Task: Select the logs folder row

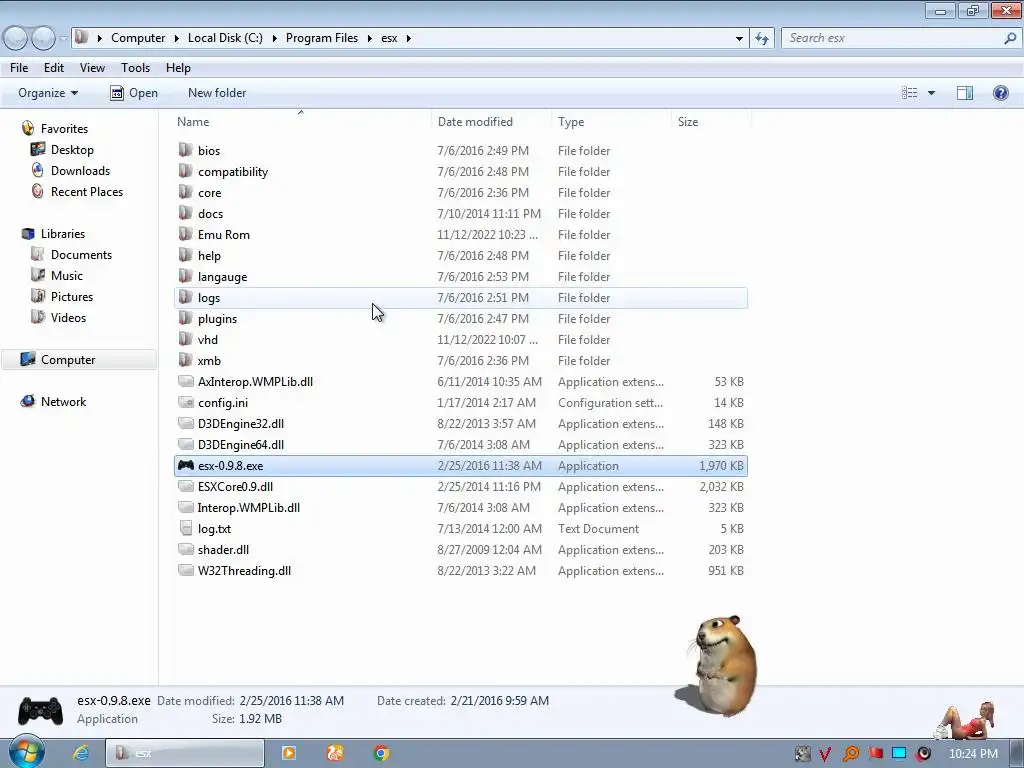Action: point(461,298)
